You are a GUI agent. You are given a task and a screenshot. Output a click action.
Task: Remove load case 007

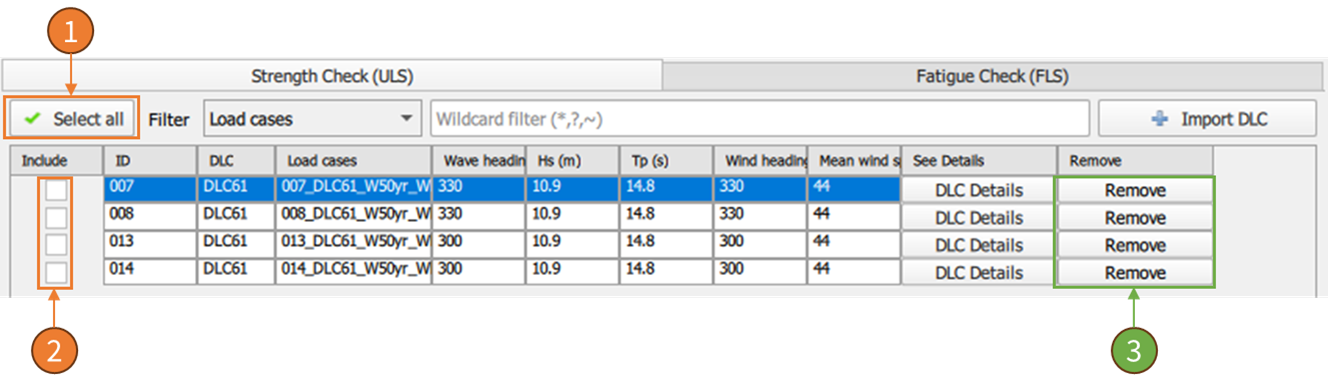[1135, 190]
